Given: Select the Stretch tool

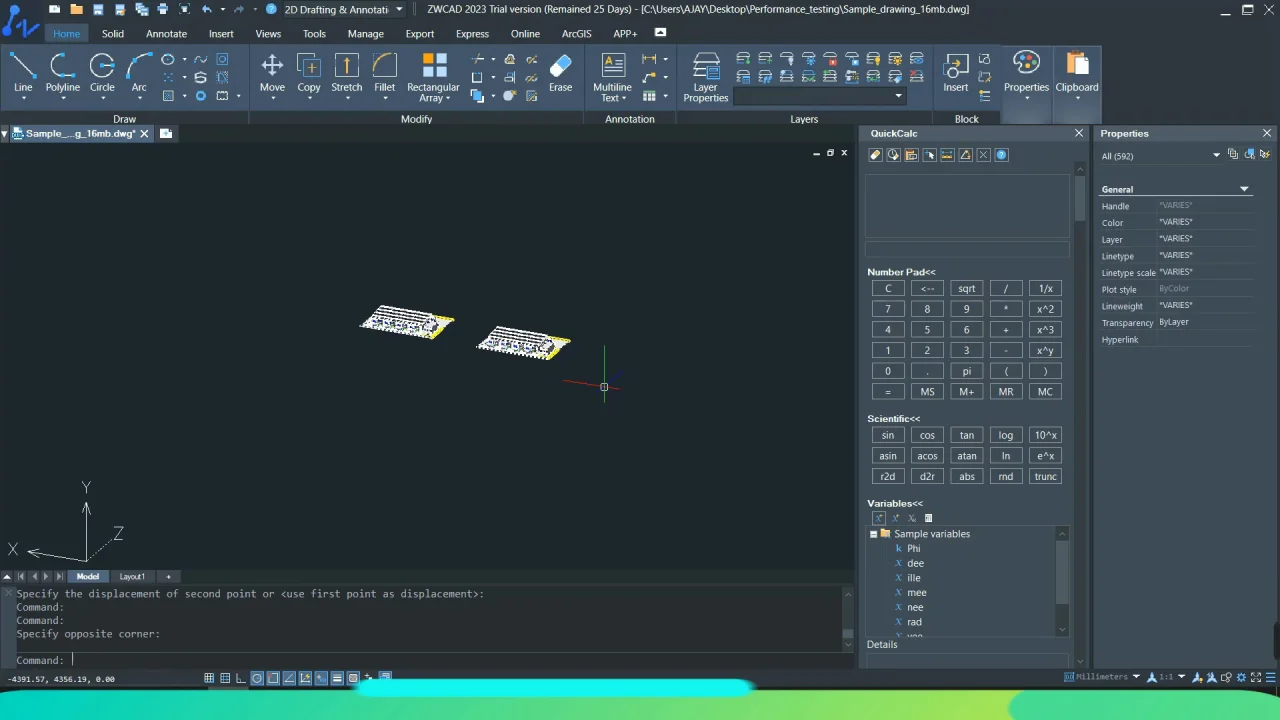Looking at the screenshot, I should pyautogui.click(x=346, y=73).
